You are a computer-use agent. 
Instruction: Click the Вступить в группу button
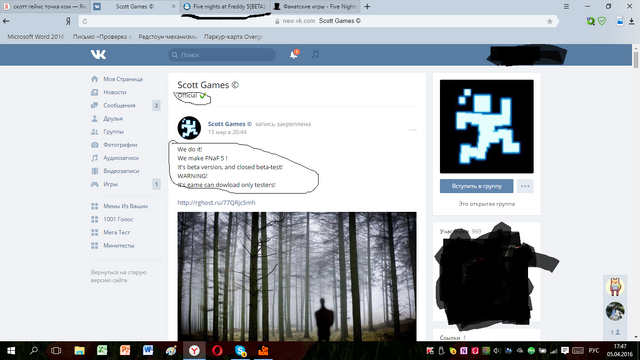476,186
